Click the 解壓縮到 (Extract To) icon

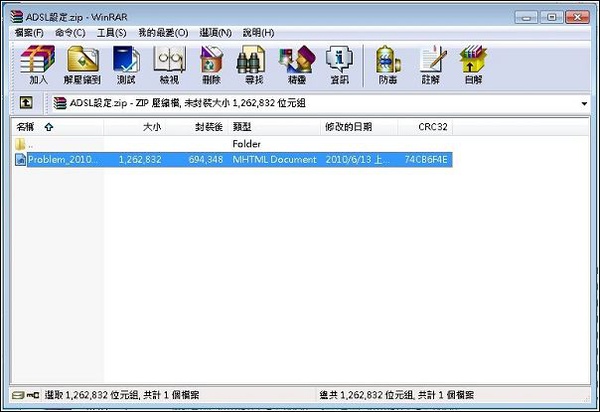[83, 64]
